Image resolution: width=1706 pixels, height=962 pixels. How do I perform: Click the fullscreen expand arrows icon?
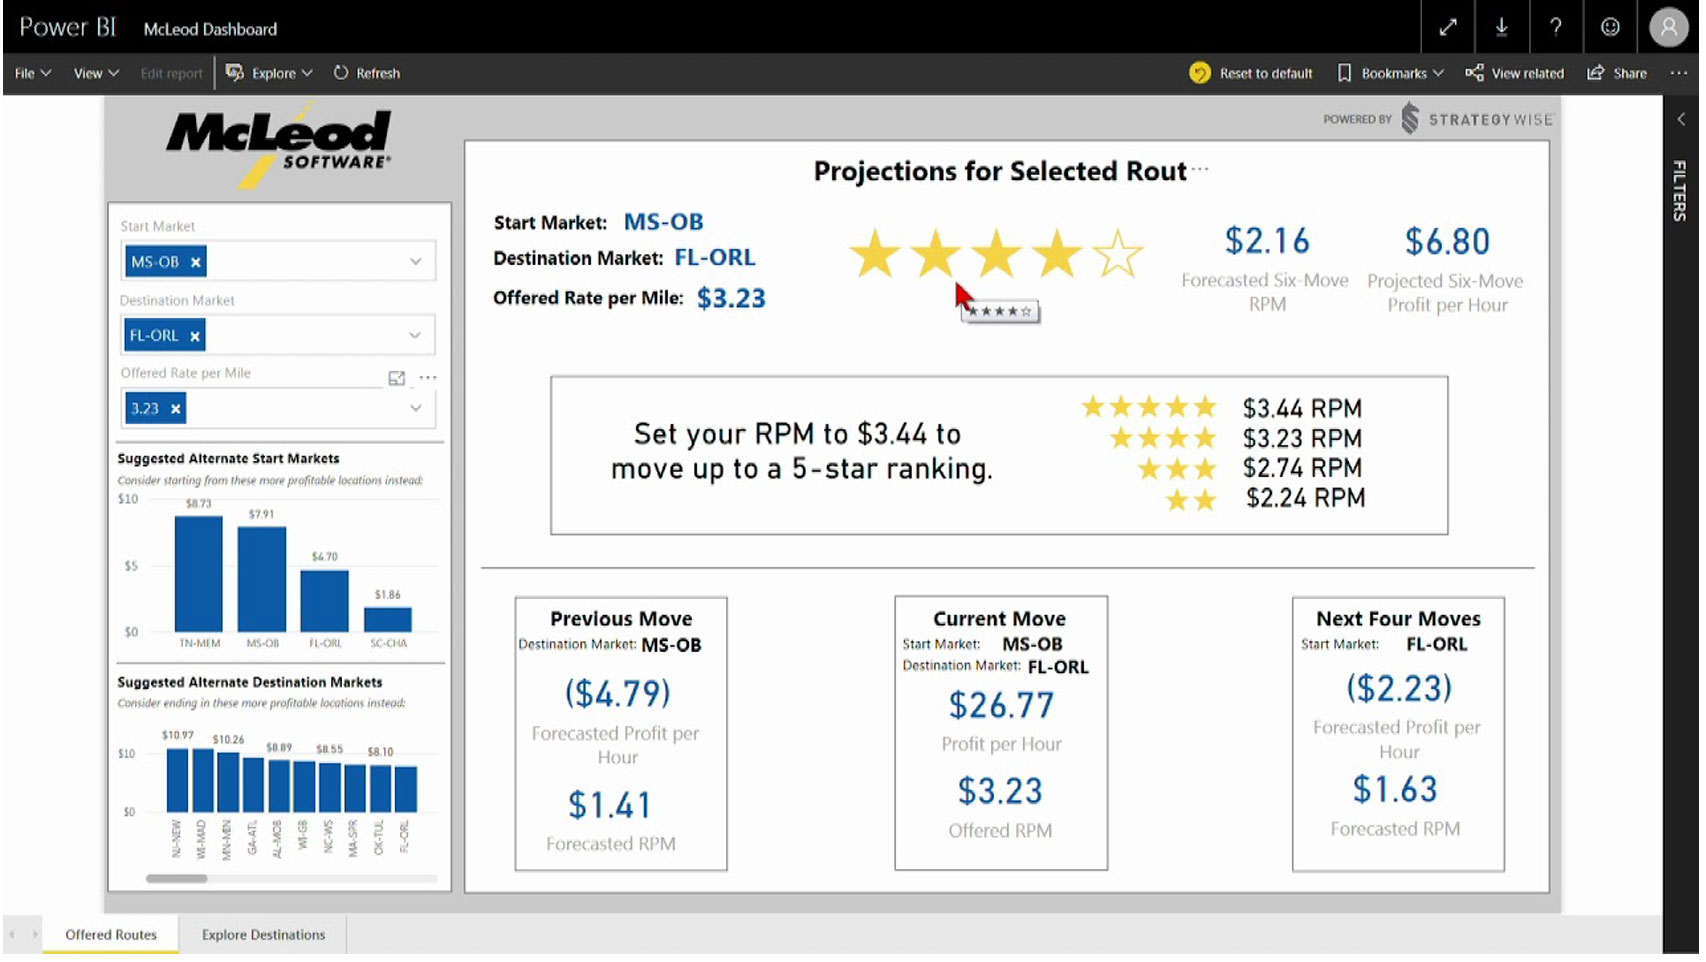[1447, 28]
